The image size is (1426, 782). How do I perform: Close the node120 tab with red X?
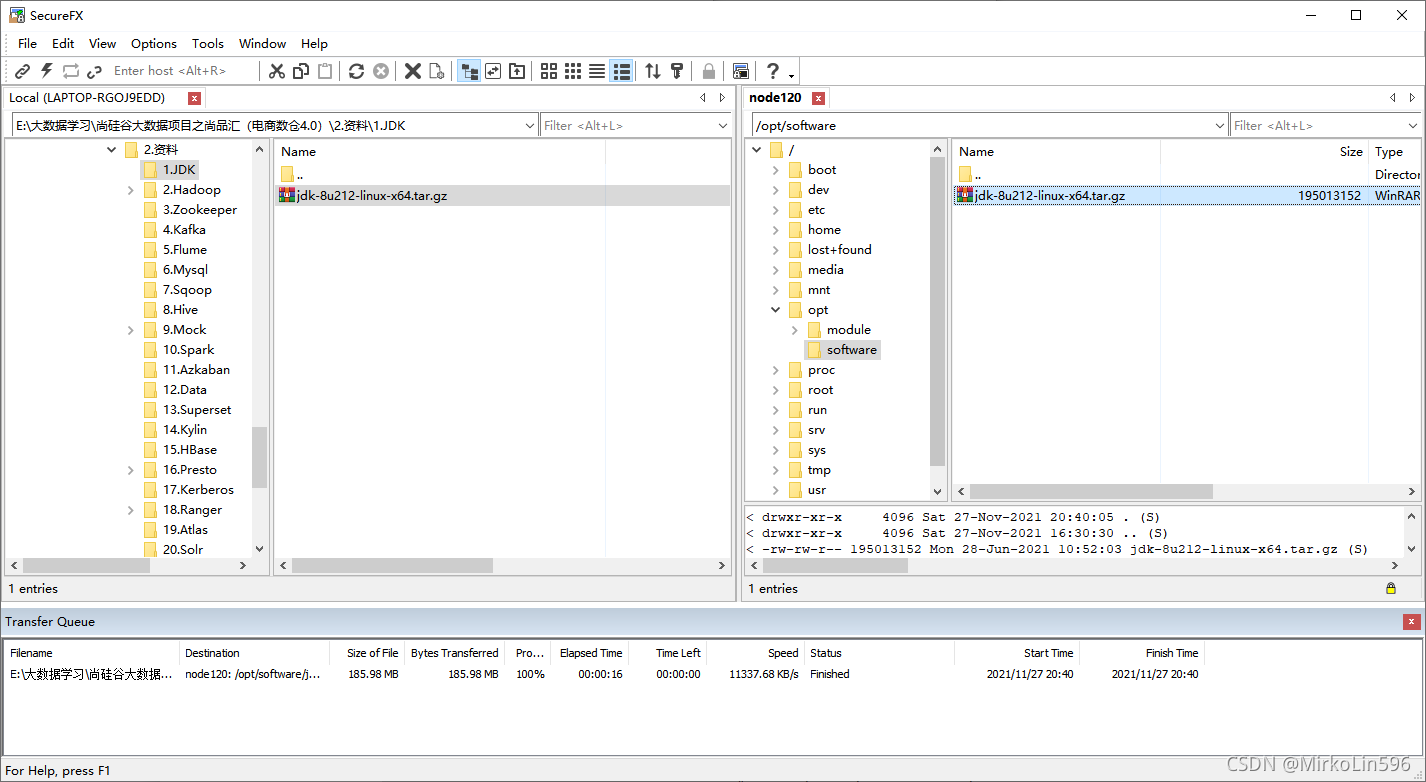[818, 98]
